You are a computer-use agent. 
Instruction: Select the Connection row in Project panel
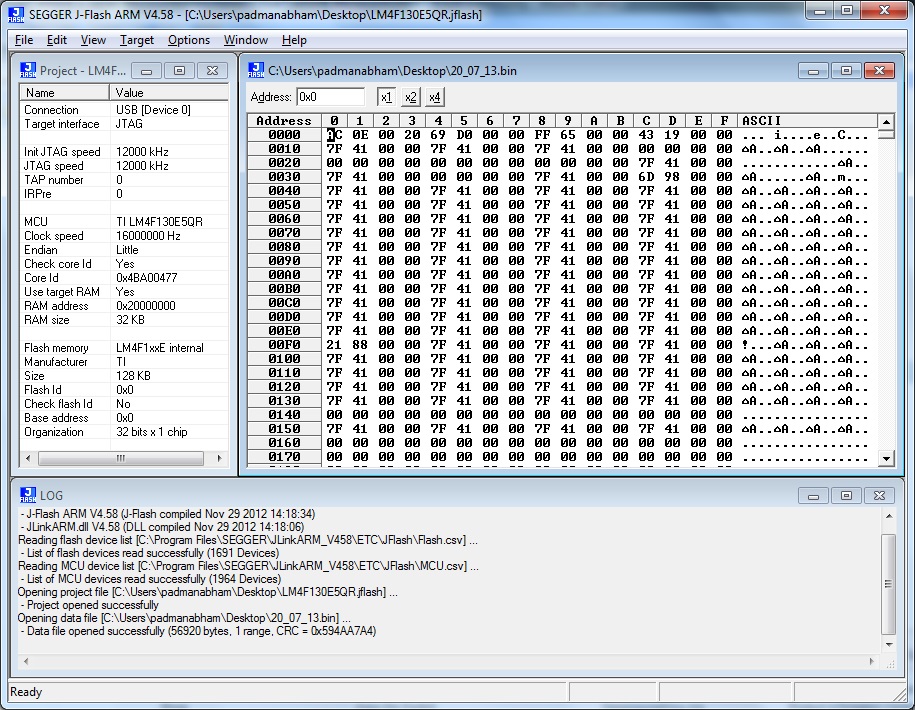click(124, 110)
